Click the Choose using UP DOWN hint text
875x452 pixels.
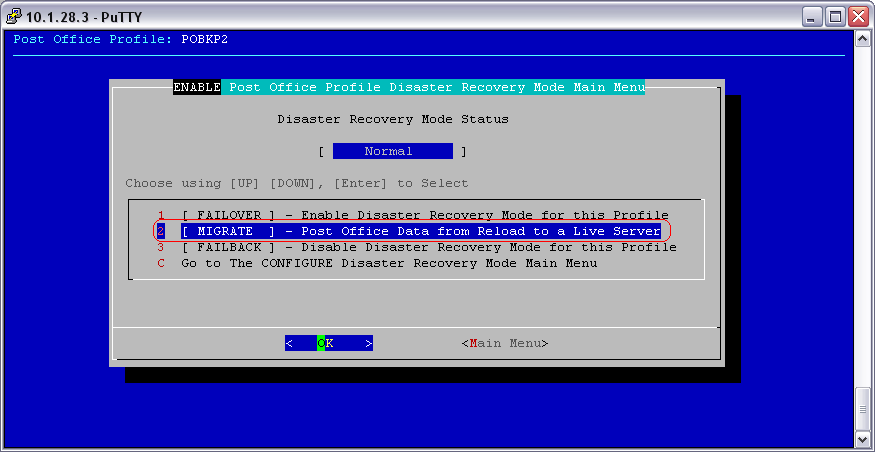click(x=297, y=183)
